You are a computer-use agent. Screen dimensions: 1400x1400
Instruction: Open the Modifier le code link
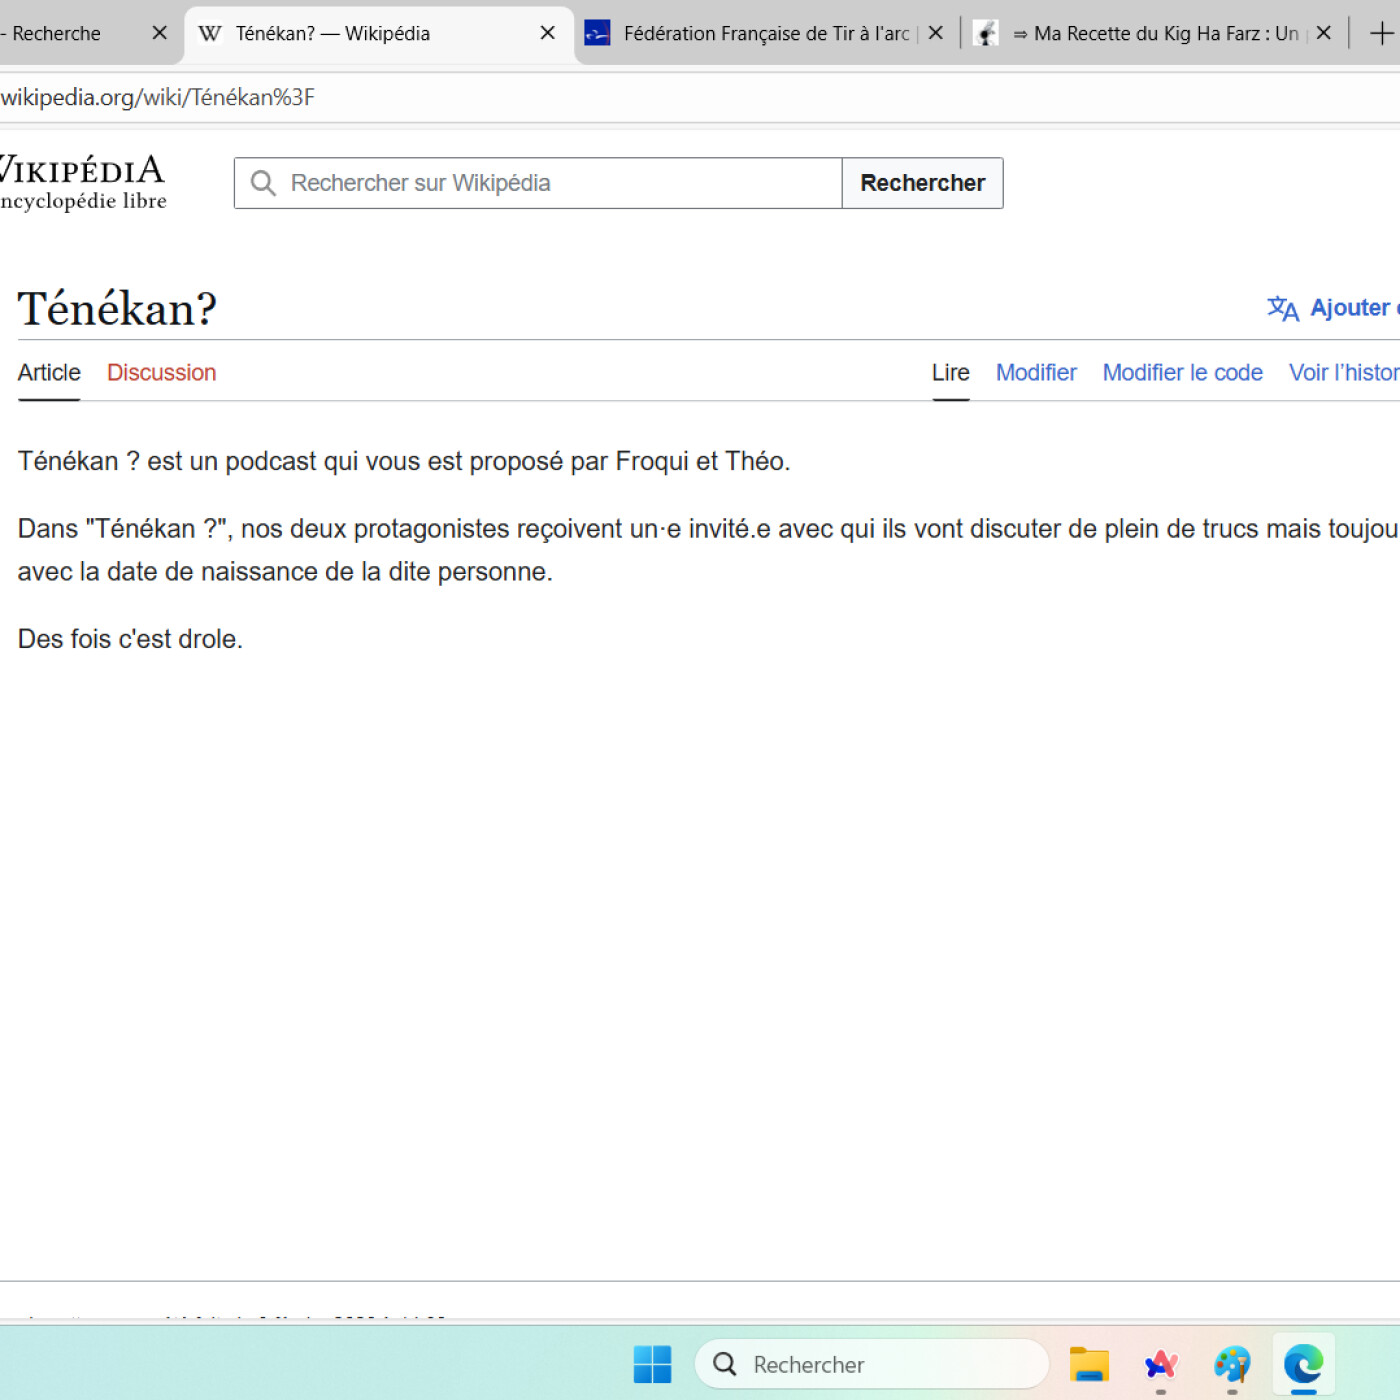pos(1182,372)
